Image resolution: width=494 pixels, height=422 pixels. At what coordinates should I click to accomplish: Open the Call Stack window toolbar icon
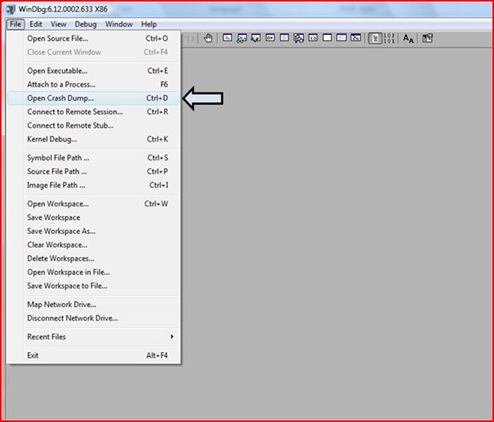tap(299, 38)
